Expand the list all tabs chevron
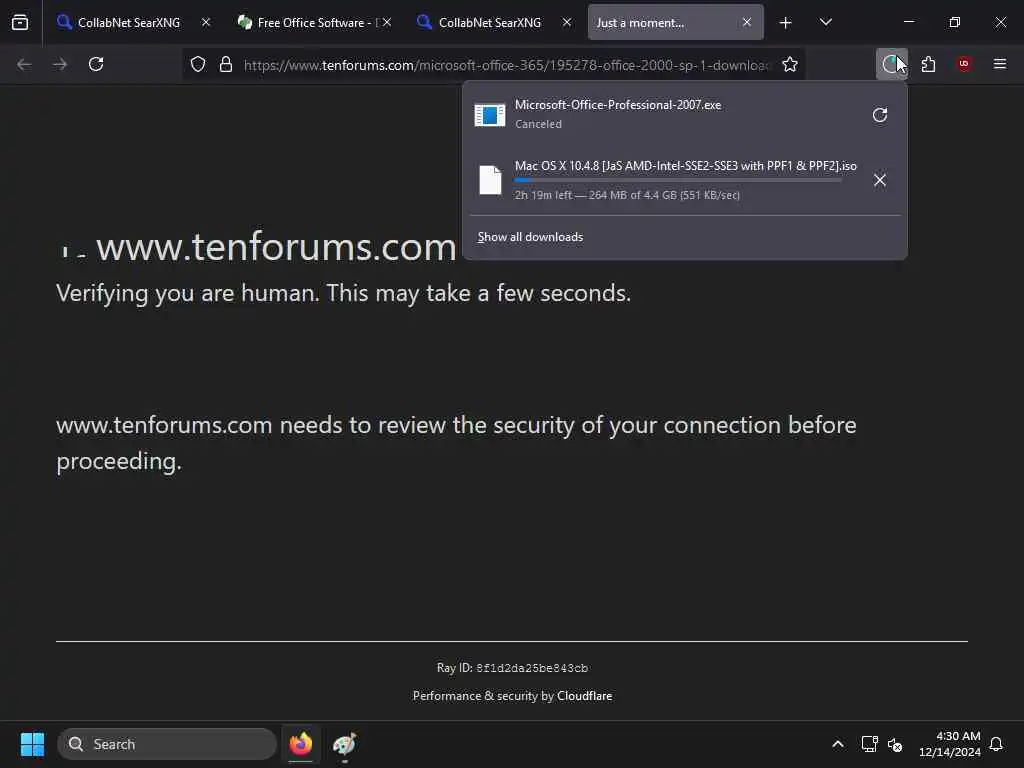This screenshot has height=768, width=1024. [825, 22]
